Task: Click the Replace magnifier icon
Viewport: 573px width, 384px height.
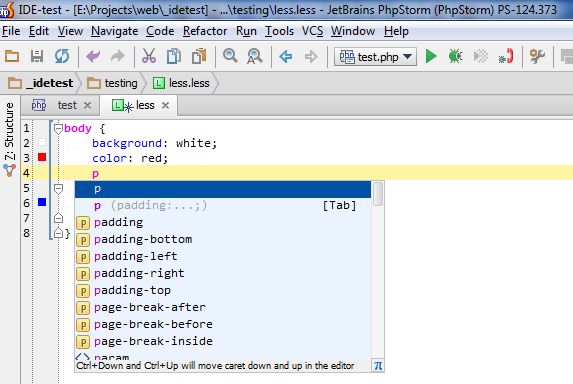Action: click(255, 56)
